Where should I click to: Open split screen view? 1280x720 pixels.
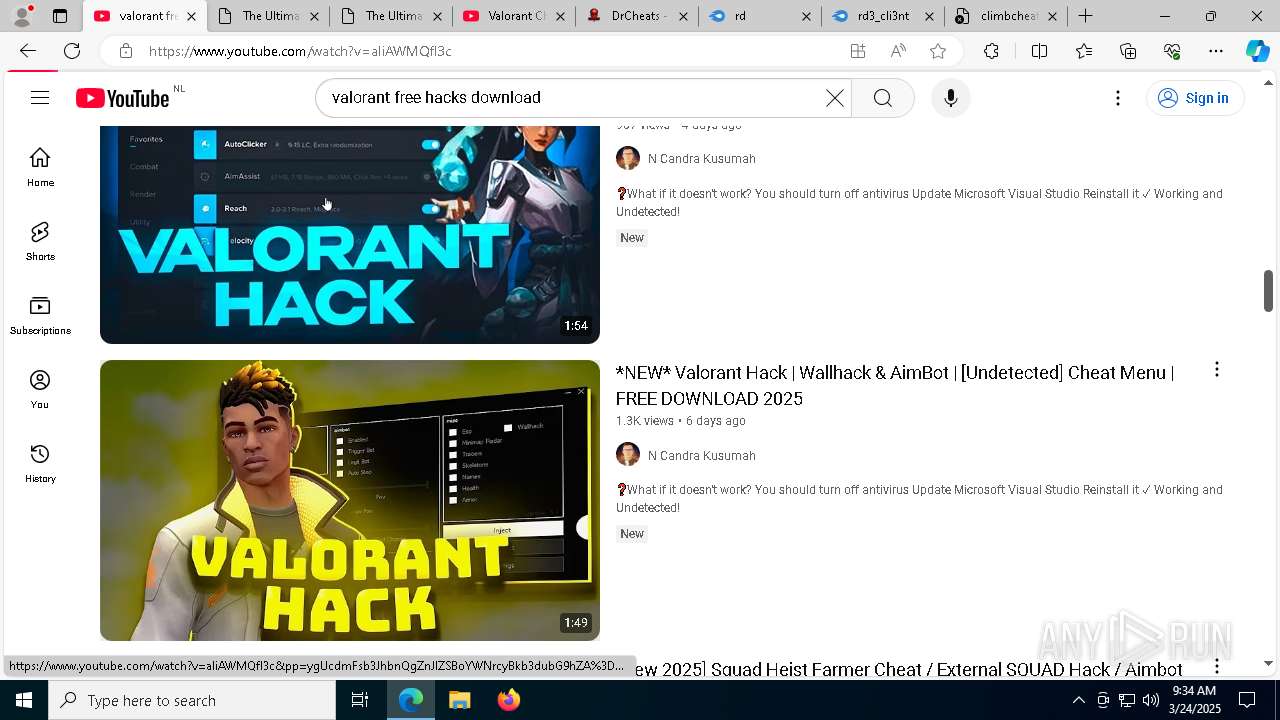click(1039, 51)
